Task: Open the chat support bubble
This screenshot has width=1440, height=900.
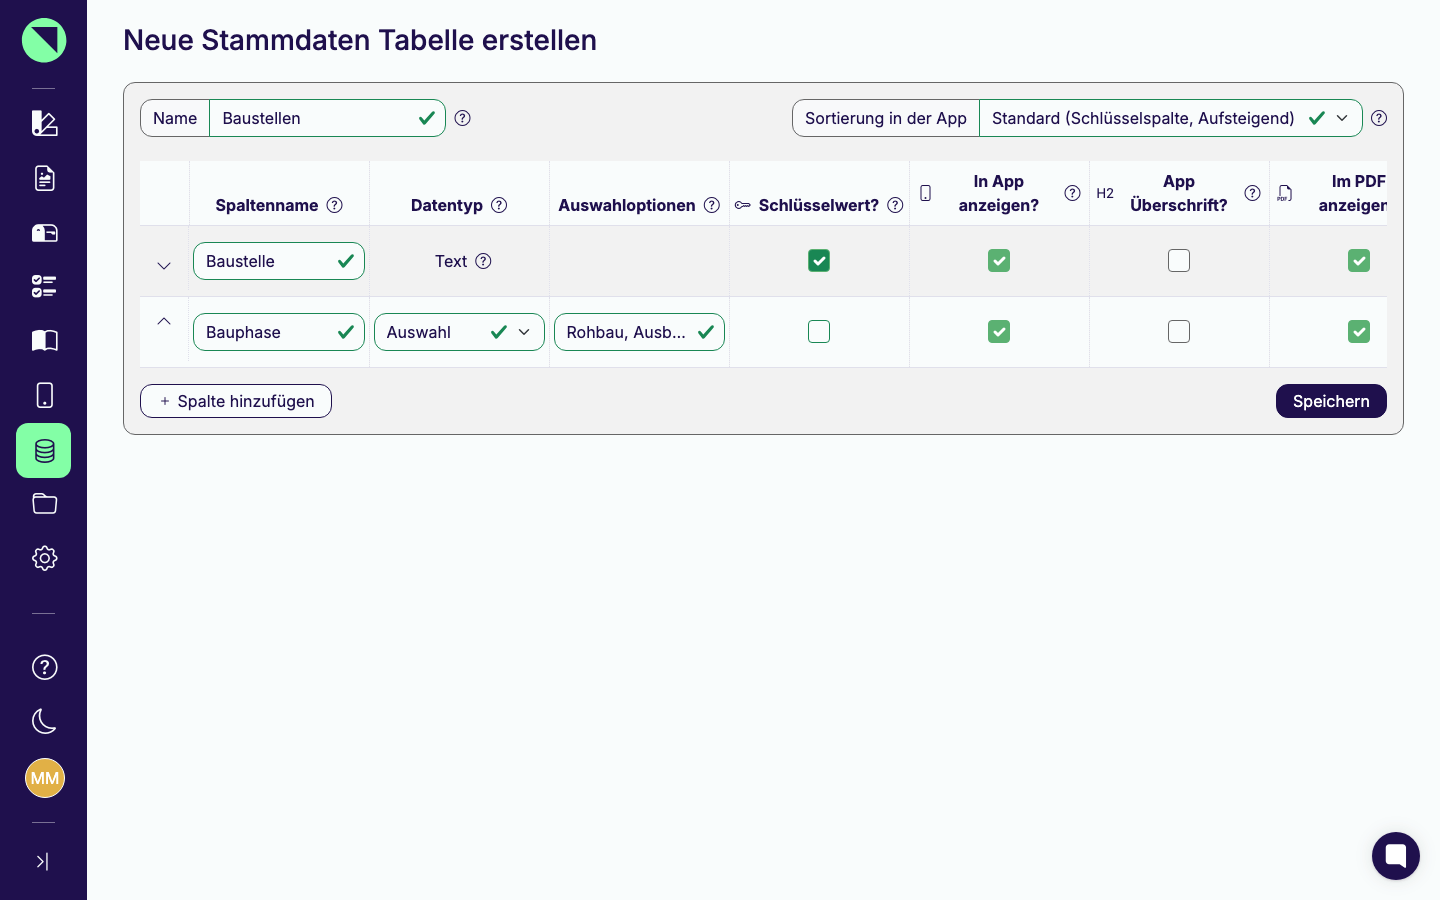Action: 1396,856
